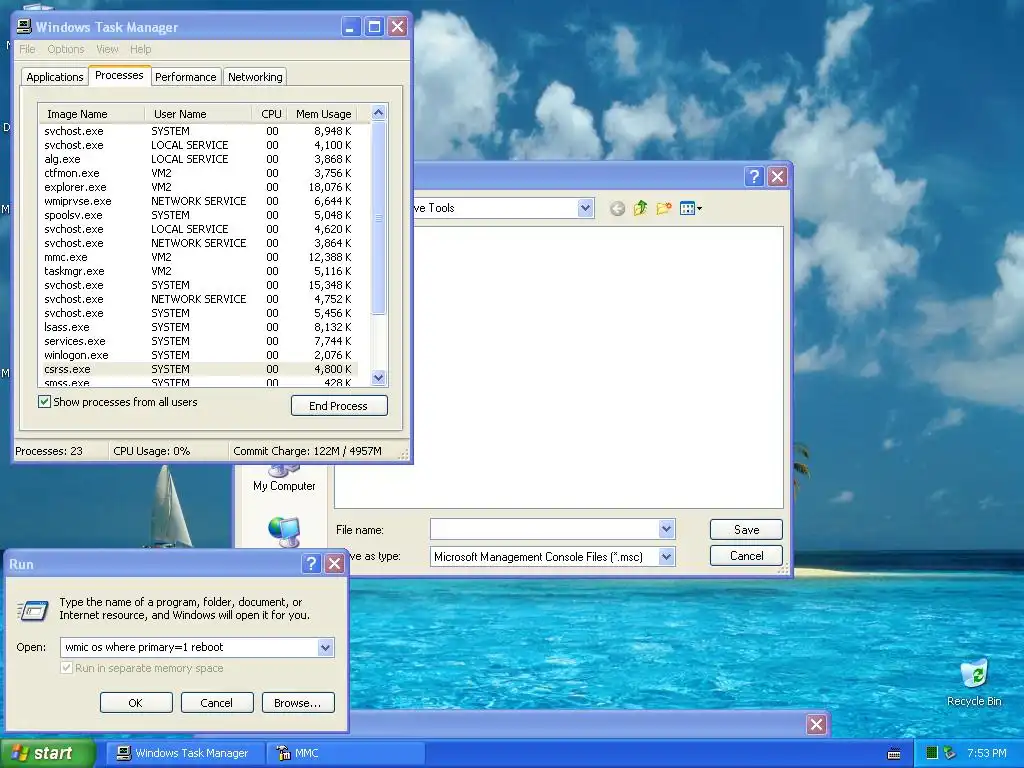Toggle Show processes from all users
The height and width of the screenshot is (768, 1024).
[x=44, y=402]
